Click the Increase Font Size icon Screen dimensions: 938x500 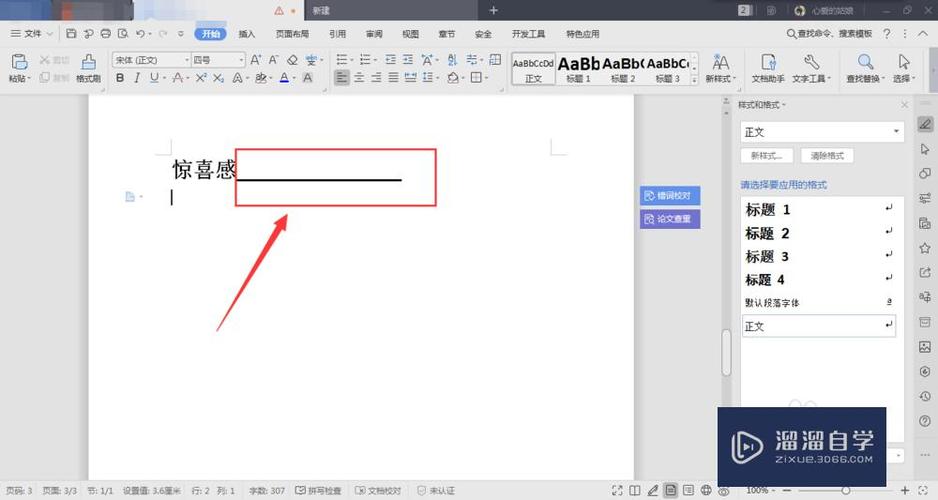coord(255,60)
